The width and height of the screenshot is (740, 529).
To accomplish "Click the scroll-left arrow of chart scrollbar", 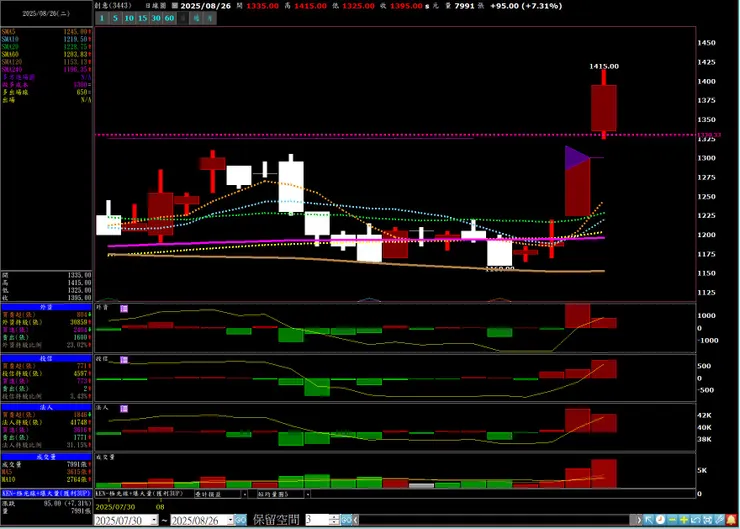I will pyautogui.click(x=356, y=520).
